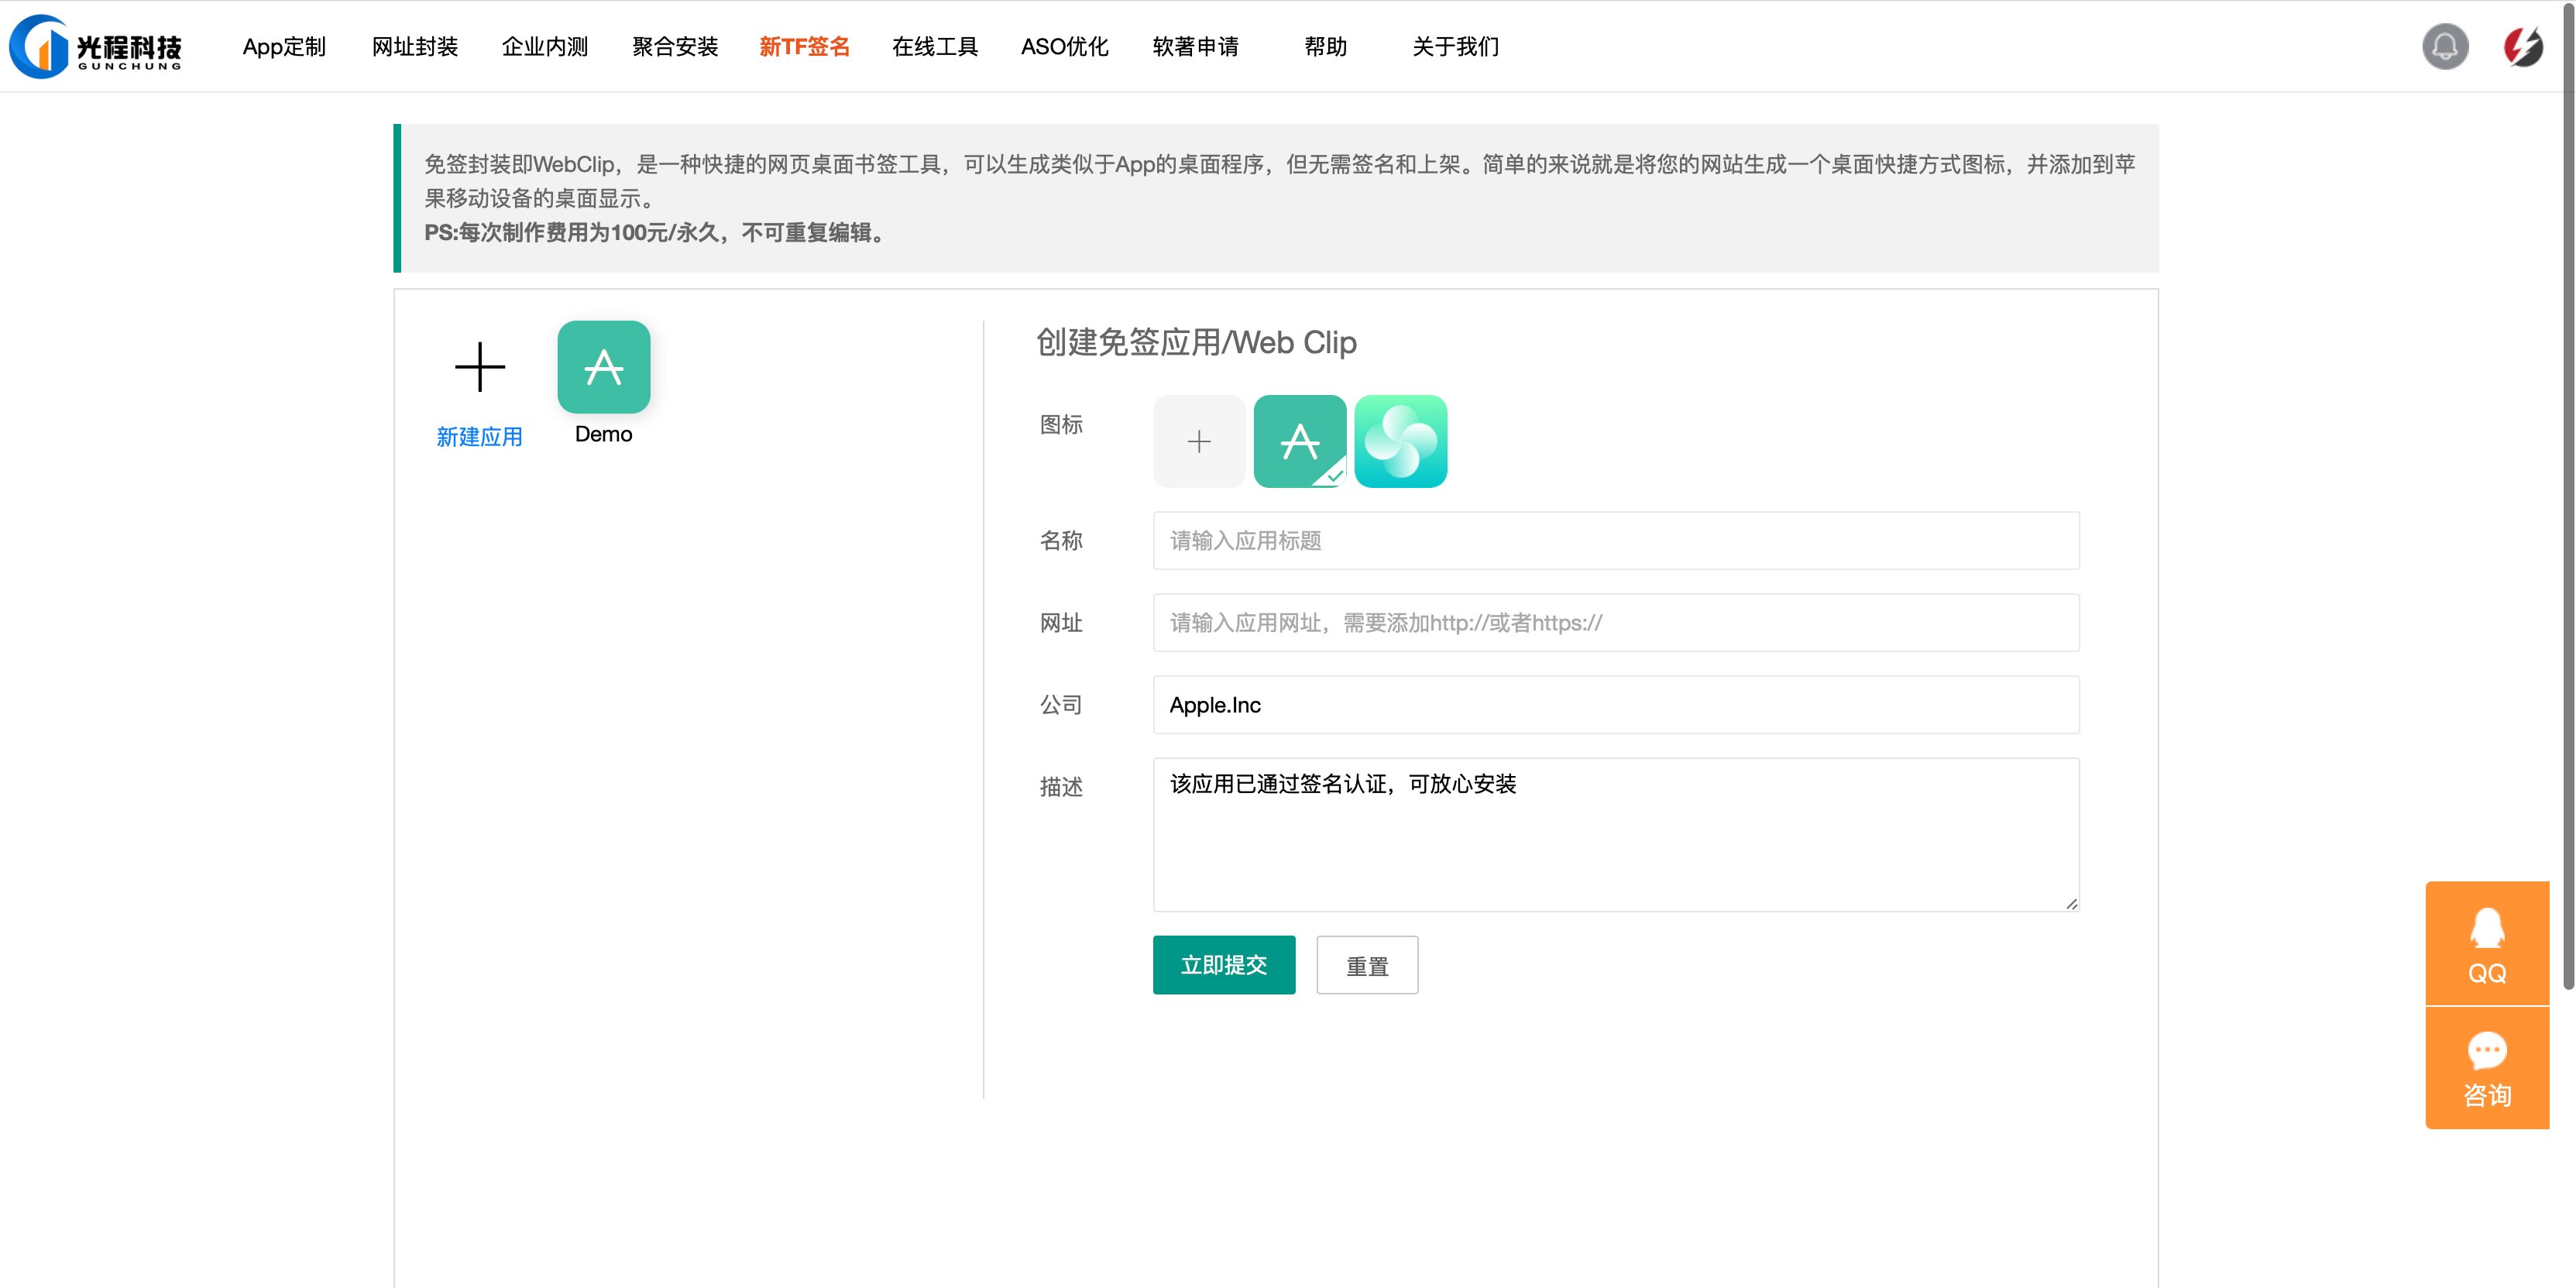Open the 帮助 menu
The width and height of the screenshot is (2576, 1288).
coord(1326,46)
